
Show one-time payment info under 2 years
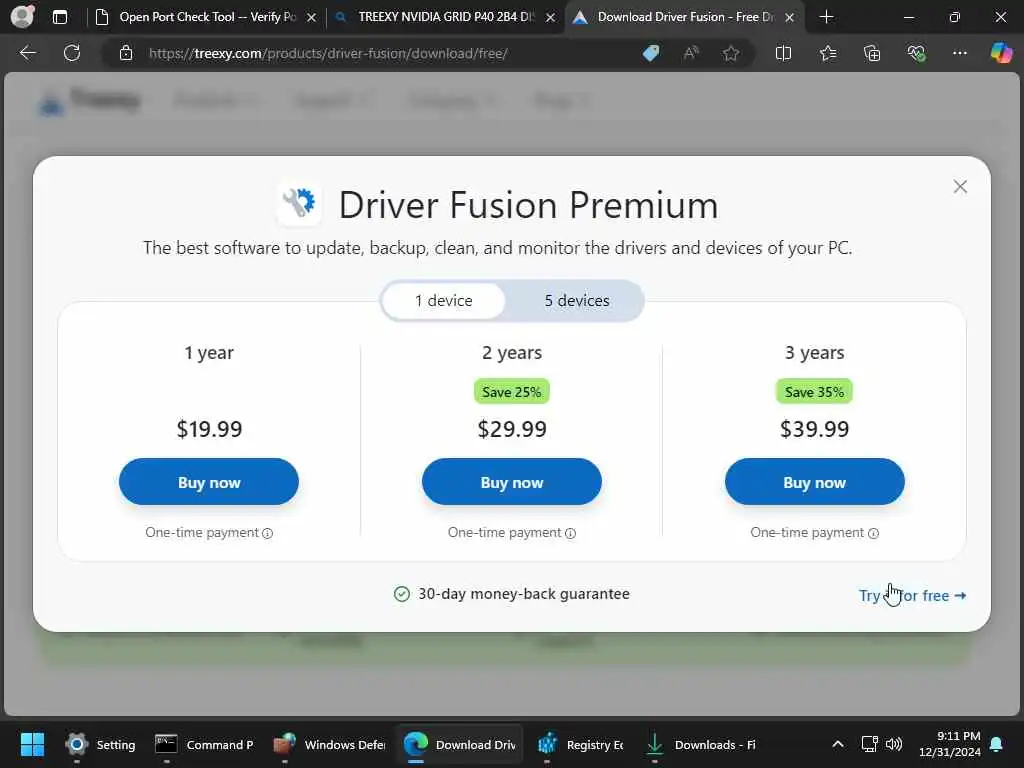click(570, 534)
